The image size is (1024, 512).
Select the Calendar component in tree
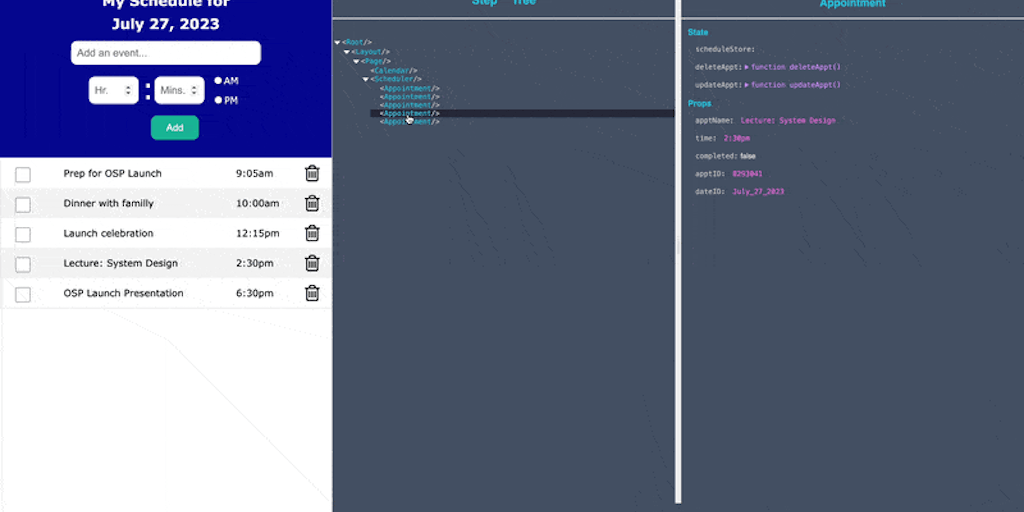tap(395, 70)
